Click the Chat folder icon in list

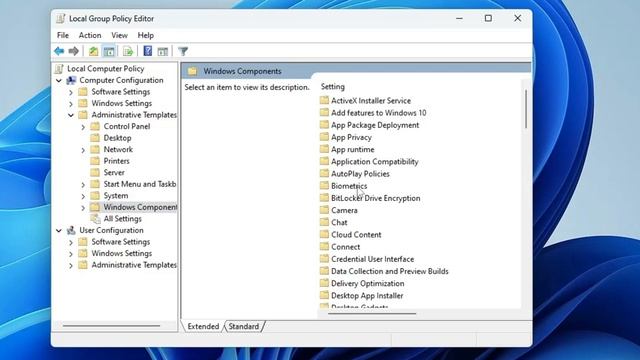coord(324,222)
